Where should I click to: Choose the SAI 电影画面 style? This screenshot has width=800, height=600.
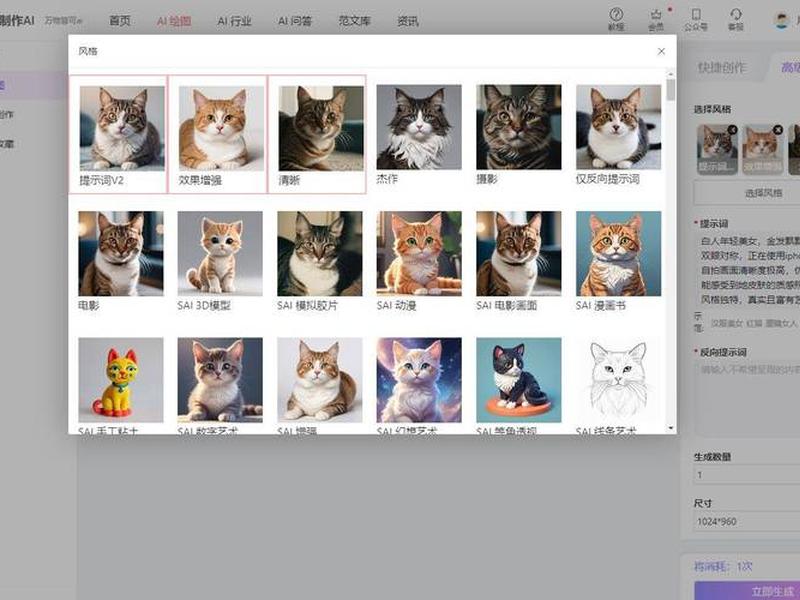[x=518, y=254]
